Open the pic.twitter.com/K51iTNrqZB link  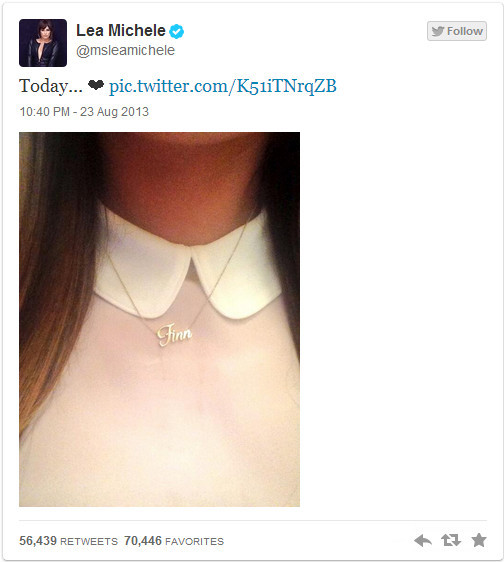coord(223,86)
